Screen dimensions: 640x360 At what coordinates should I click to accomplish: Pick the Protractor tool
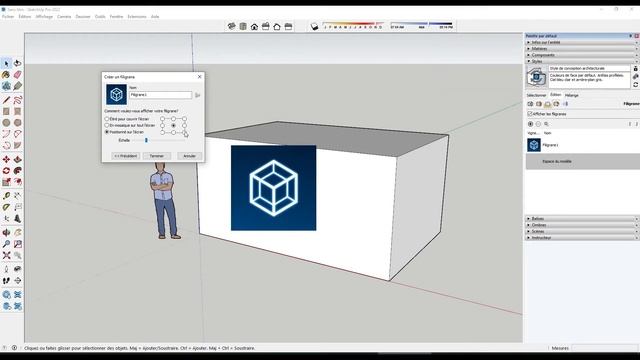pos(6,207)
